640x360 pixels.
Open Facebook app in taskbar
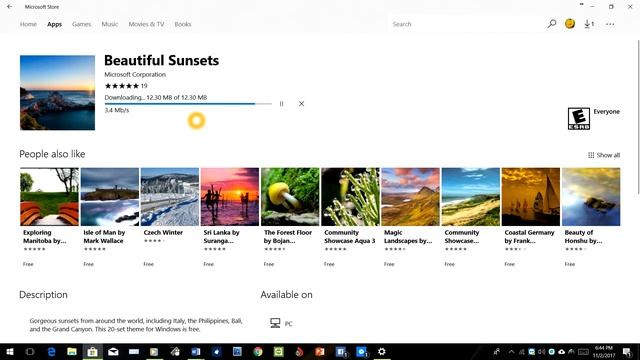click(340, 351)
